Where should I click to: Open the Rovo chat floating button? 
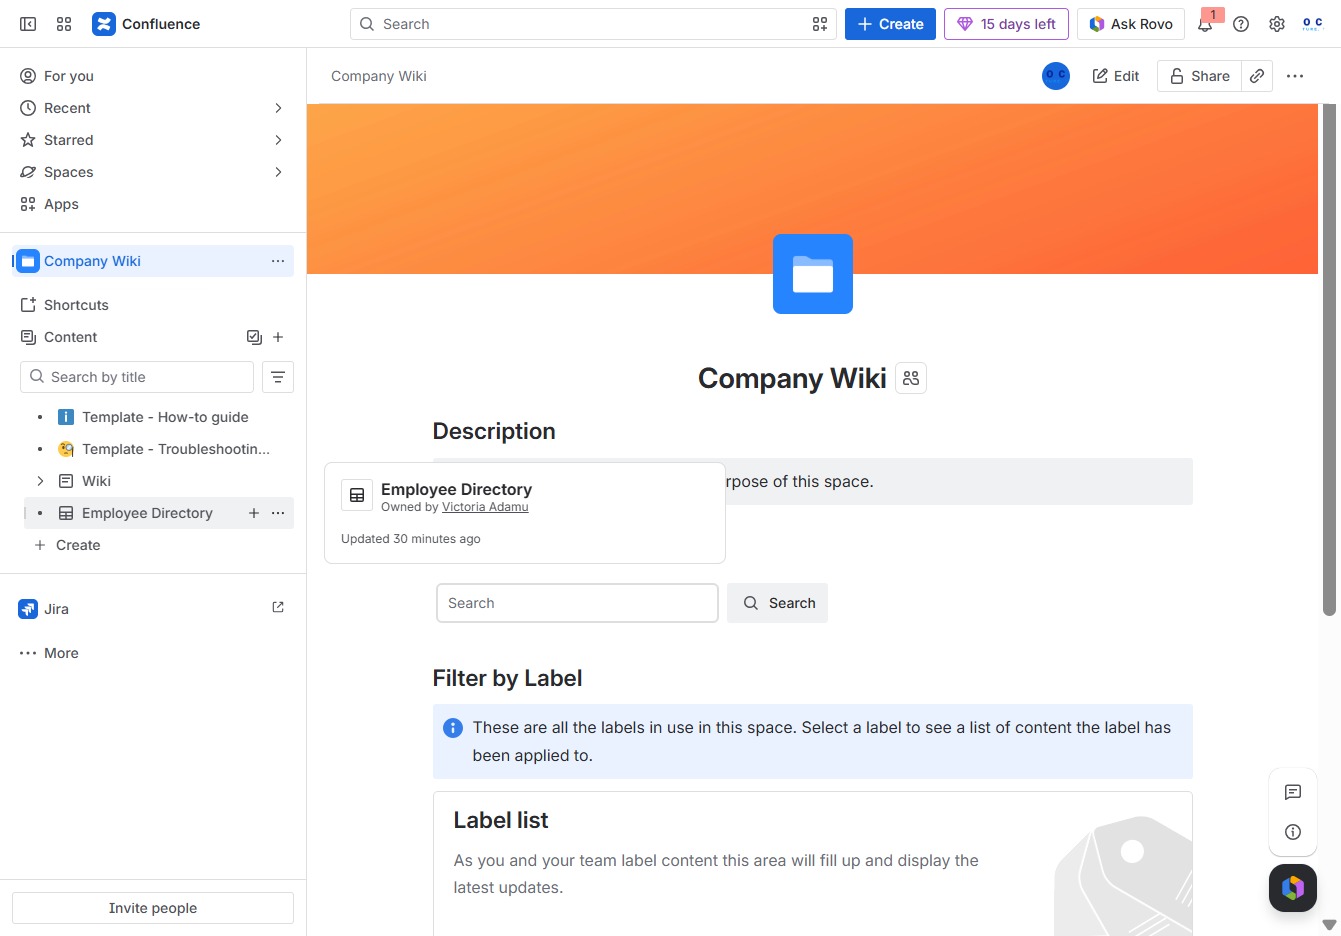tap(1293, 887)
